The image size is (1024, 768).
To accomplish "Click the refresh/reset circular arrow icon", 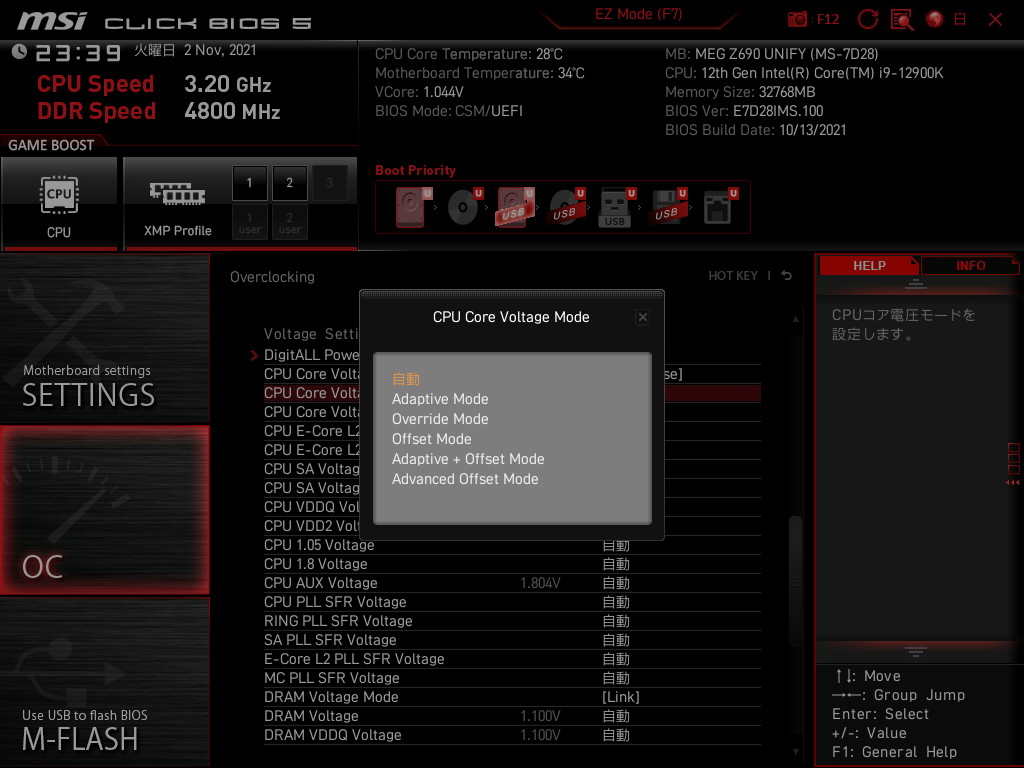I will tap(868, 20).
